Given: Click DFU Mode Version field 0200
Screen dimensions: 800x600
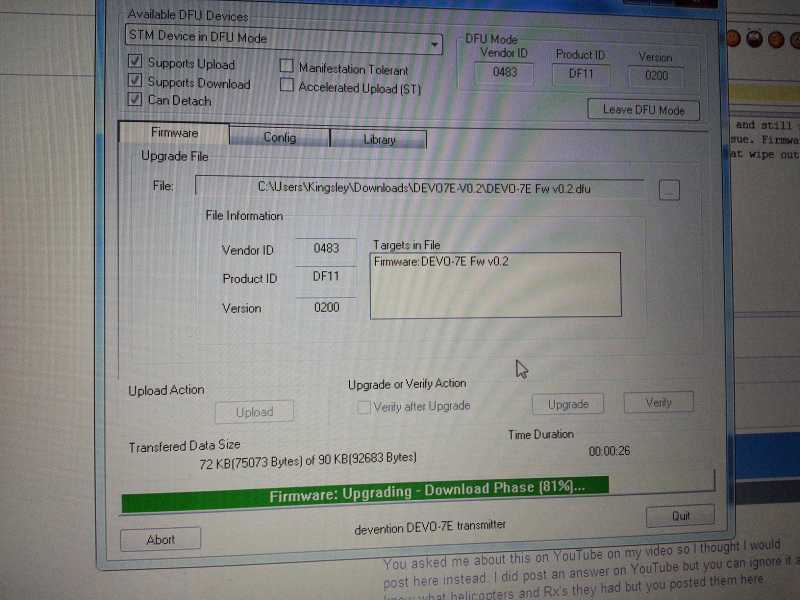Looking at the screenshot, I should 656,76.
